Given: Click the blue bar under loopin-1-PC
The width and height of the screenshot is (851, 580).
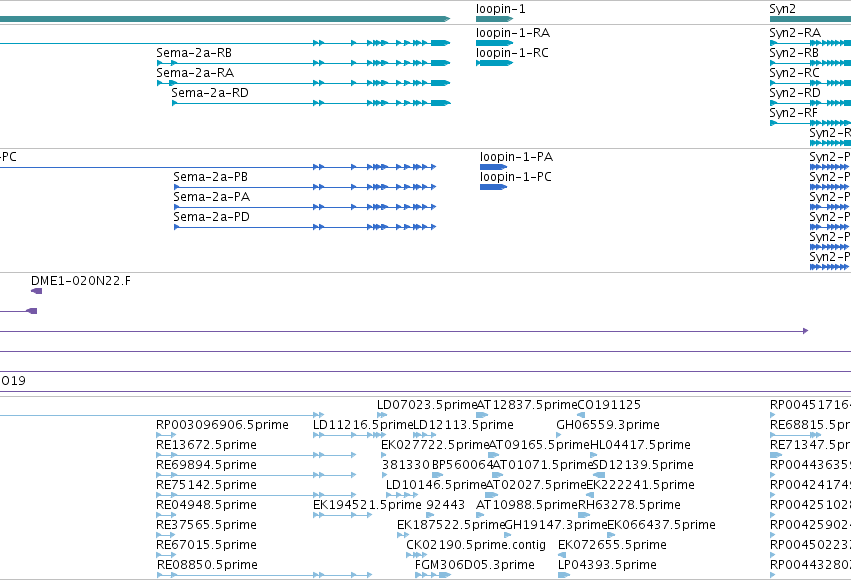Looking at the screenshot, I should [493, 187].
